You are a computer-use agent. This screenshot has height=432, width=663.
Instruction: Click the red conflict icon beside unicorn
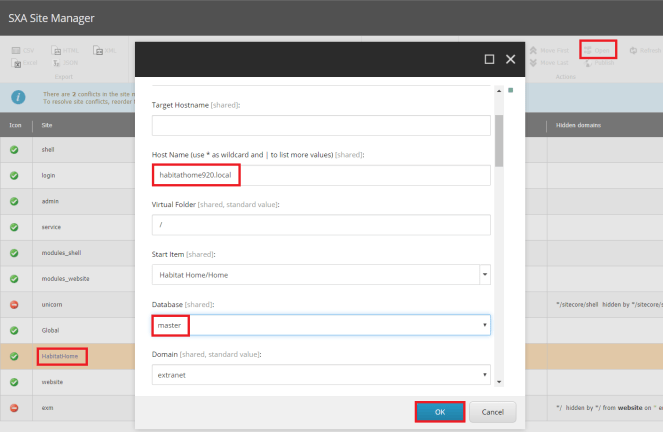pyautogui.click(x=15, y=304)
